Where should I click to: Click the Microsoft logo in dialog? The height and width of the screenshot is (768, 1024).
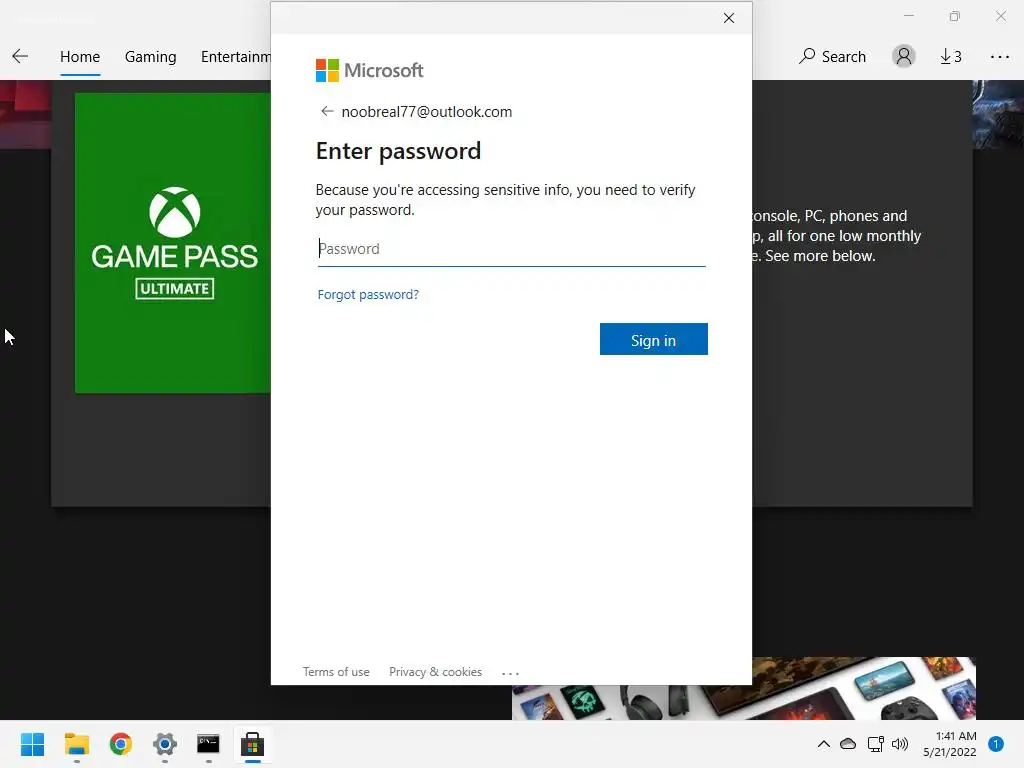[370, 70]
